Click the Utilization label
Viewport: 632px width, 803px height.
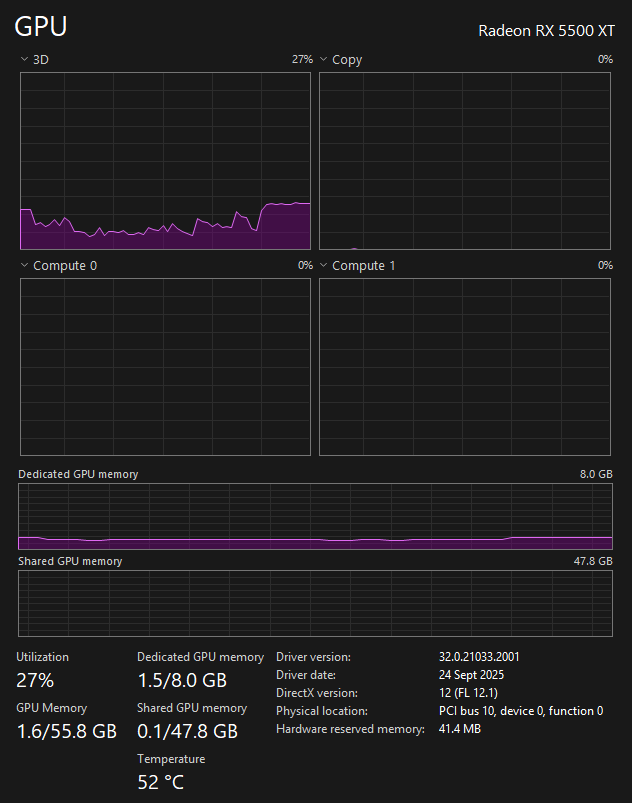pos(43,657)
